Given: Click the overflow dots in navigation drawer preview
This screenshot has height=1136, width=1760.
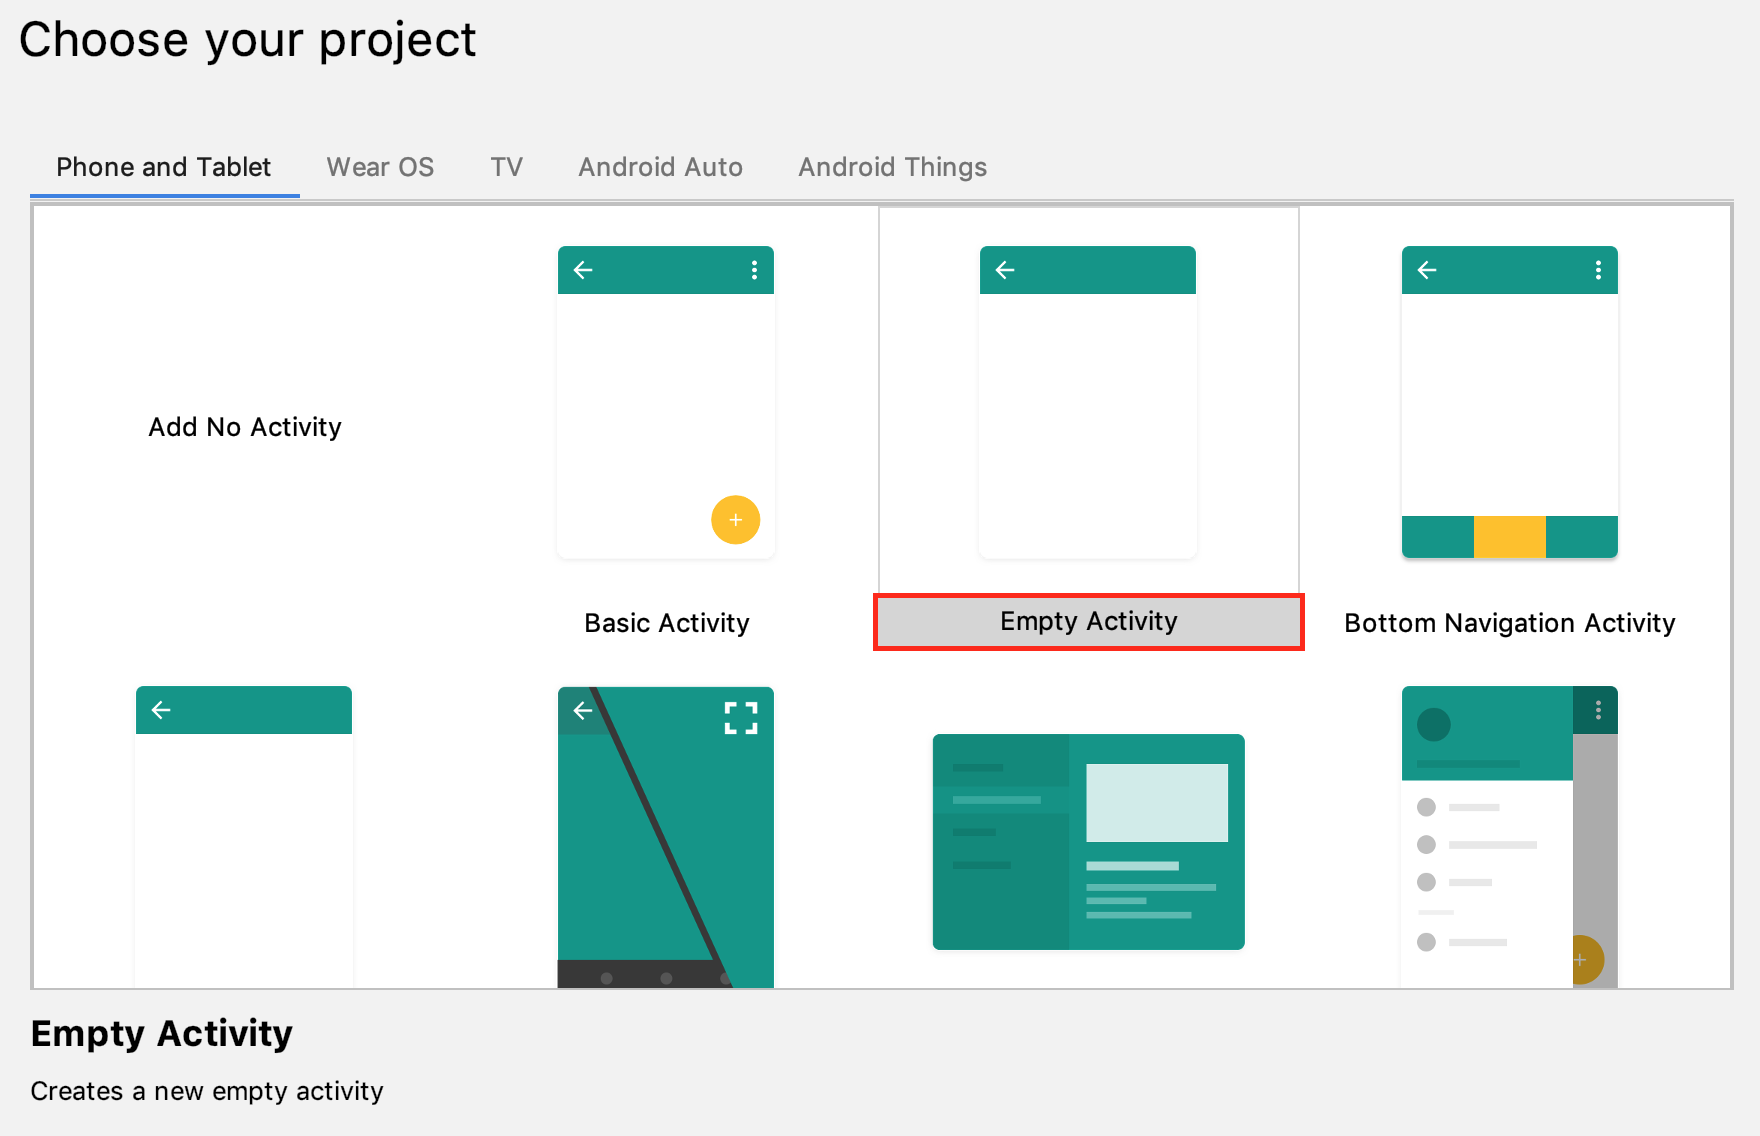Looking at the screenshot, I should [1598, 710].
